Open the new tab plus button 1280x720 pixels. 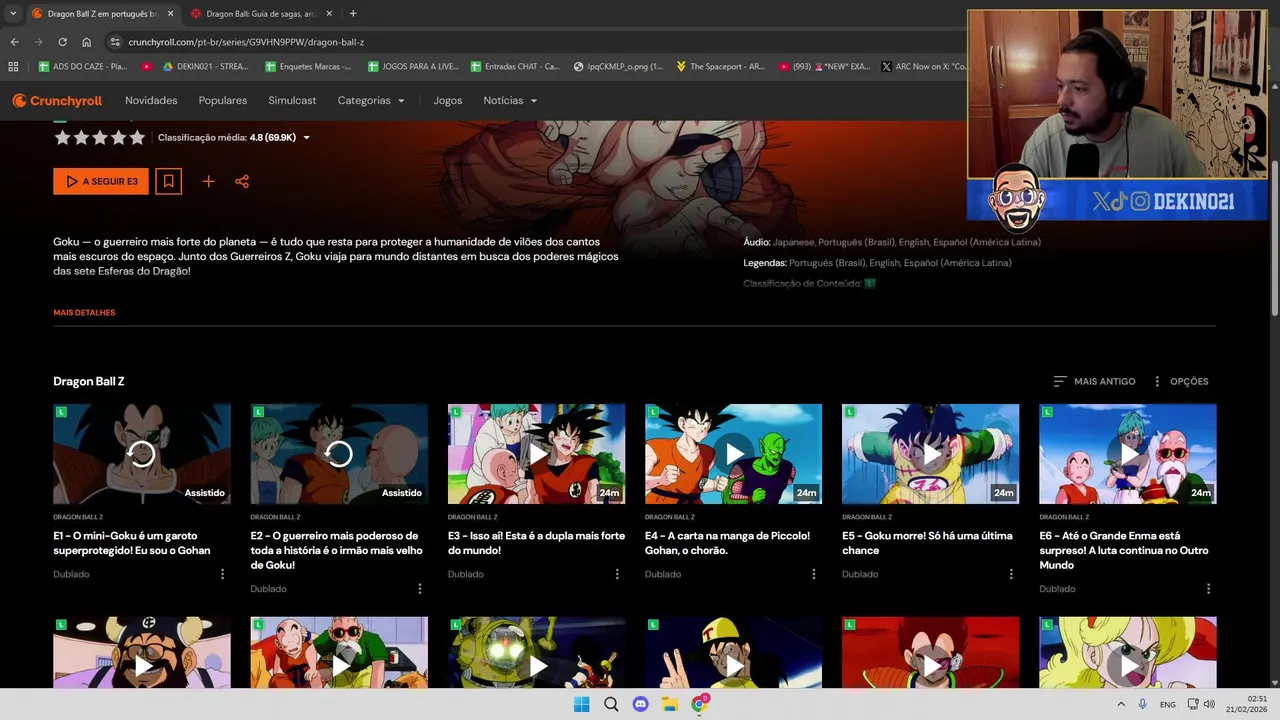point(353,14)
